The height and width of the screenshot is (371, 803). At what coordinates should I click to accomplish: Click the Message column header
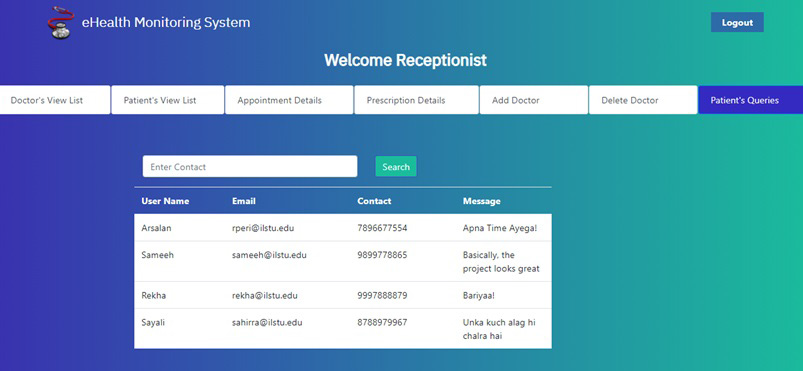click(x=482, y=201)
